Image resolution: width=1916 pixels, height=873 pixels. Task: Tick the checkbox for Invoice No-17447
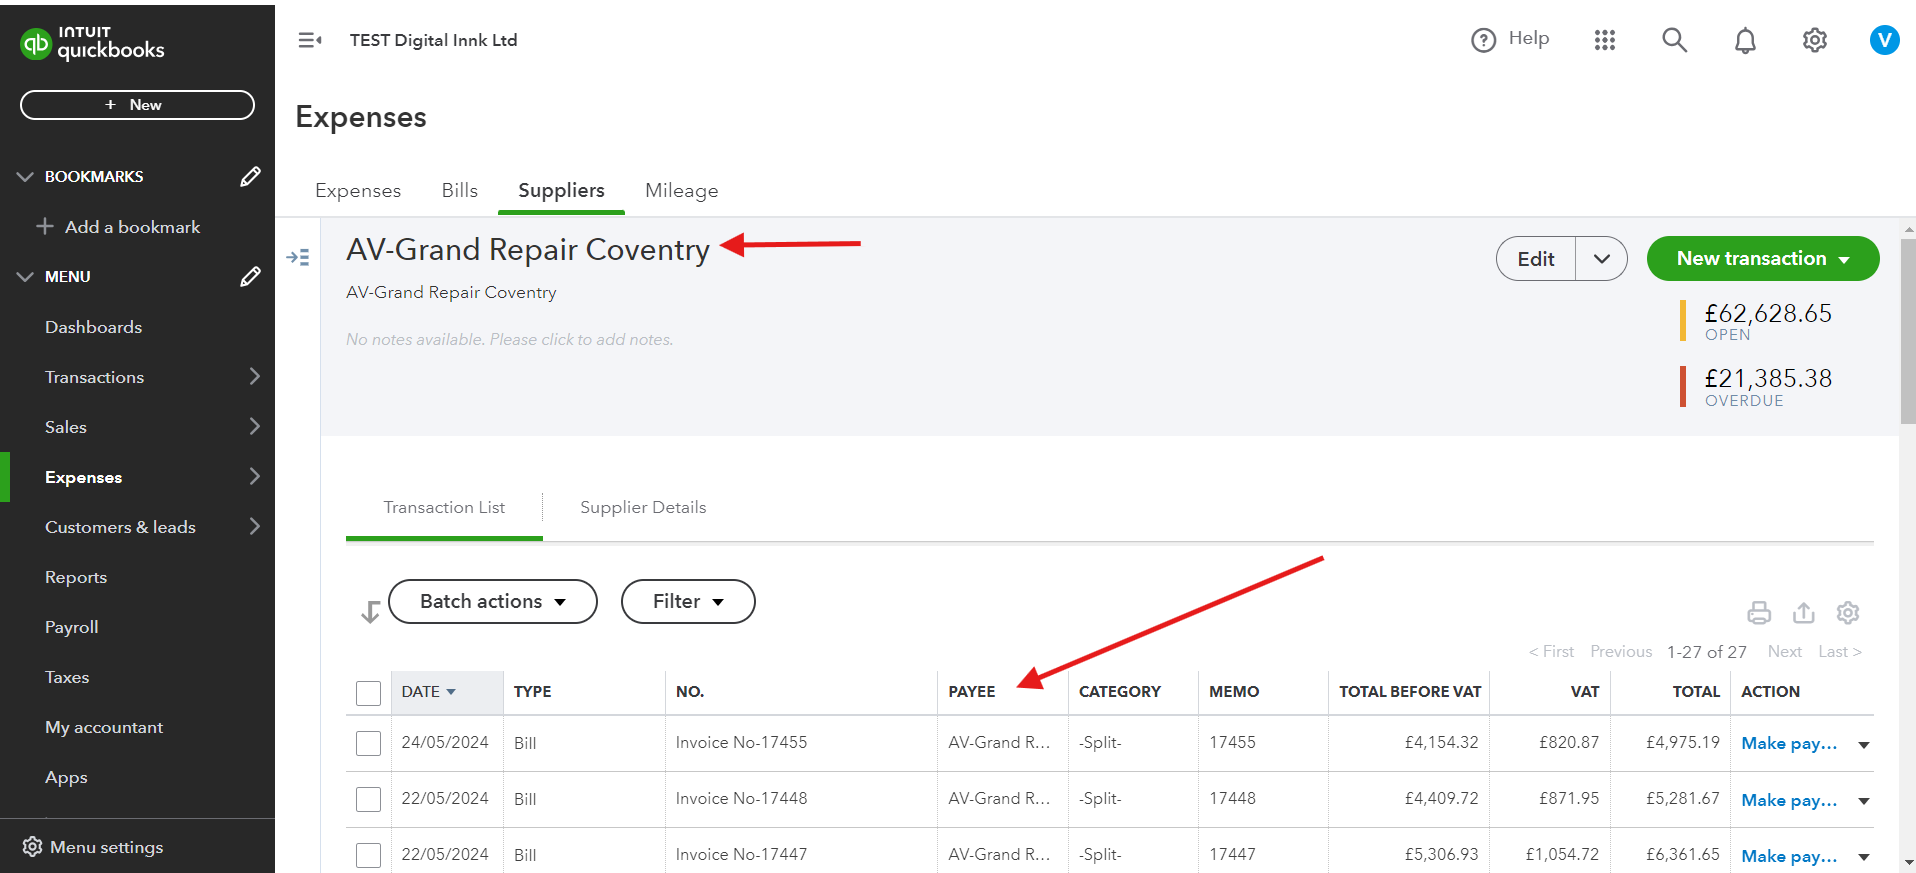coord(369,855)
